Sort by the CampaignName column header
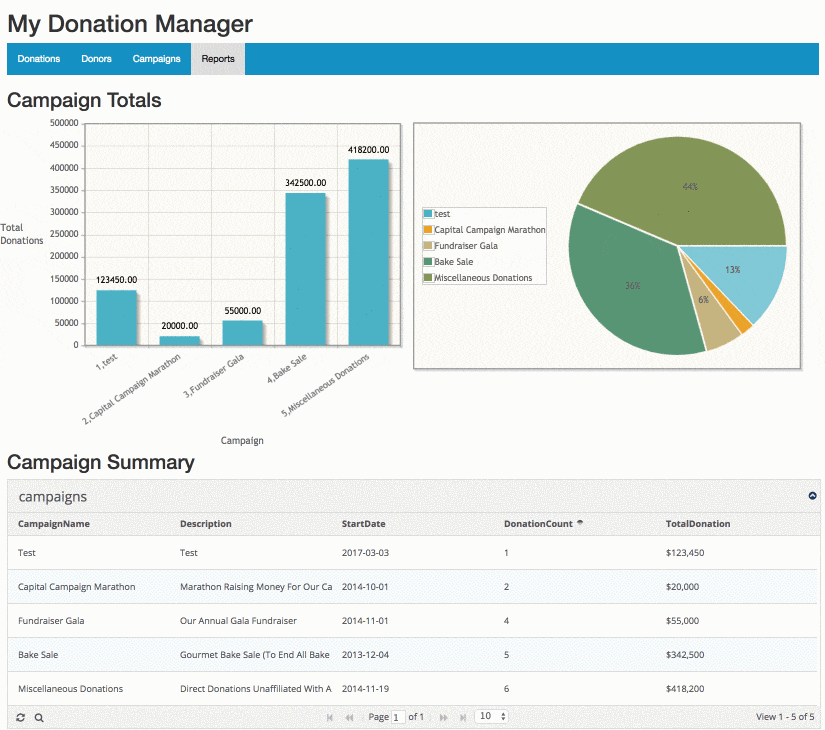The image size is (825, 730). click(x=54, y=524)
